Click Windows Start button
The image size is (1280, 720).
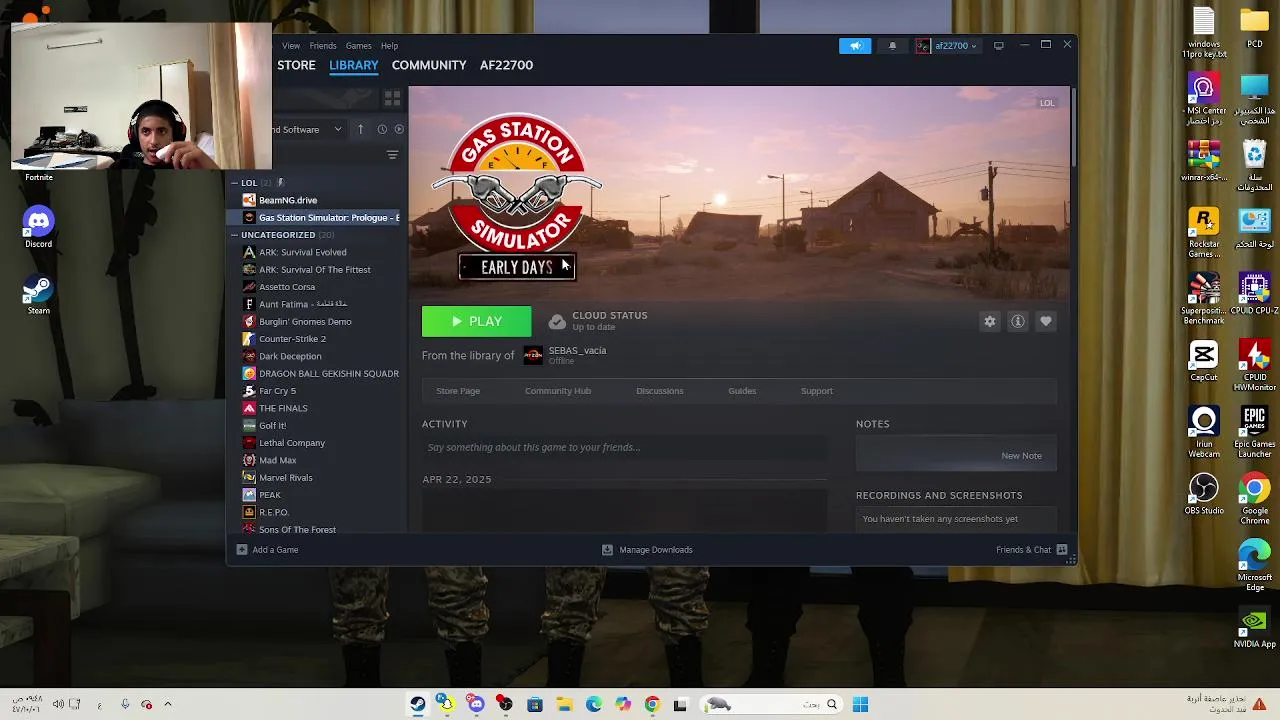pyautogui.click(x=860, y=705)
